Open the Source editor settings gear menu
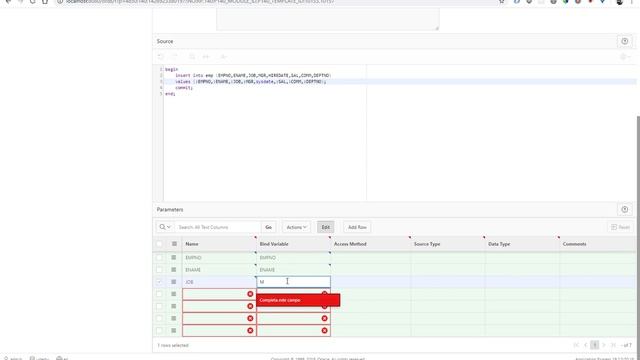The width and height of the screenshot is (640, 360). pyautogui.click(x=625, y=57)
